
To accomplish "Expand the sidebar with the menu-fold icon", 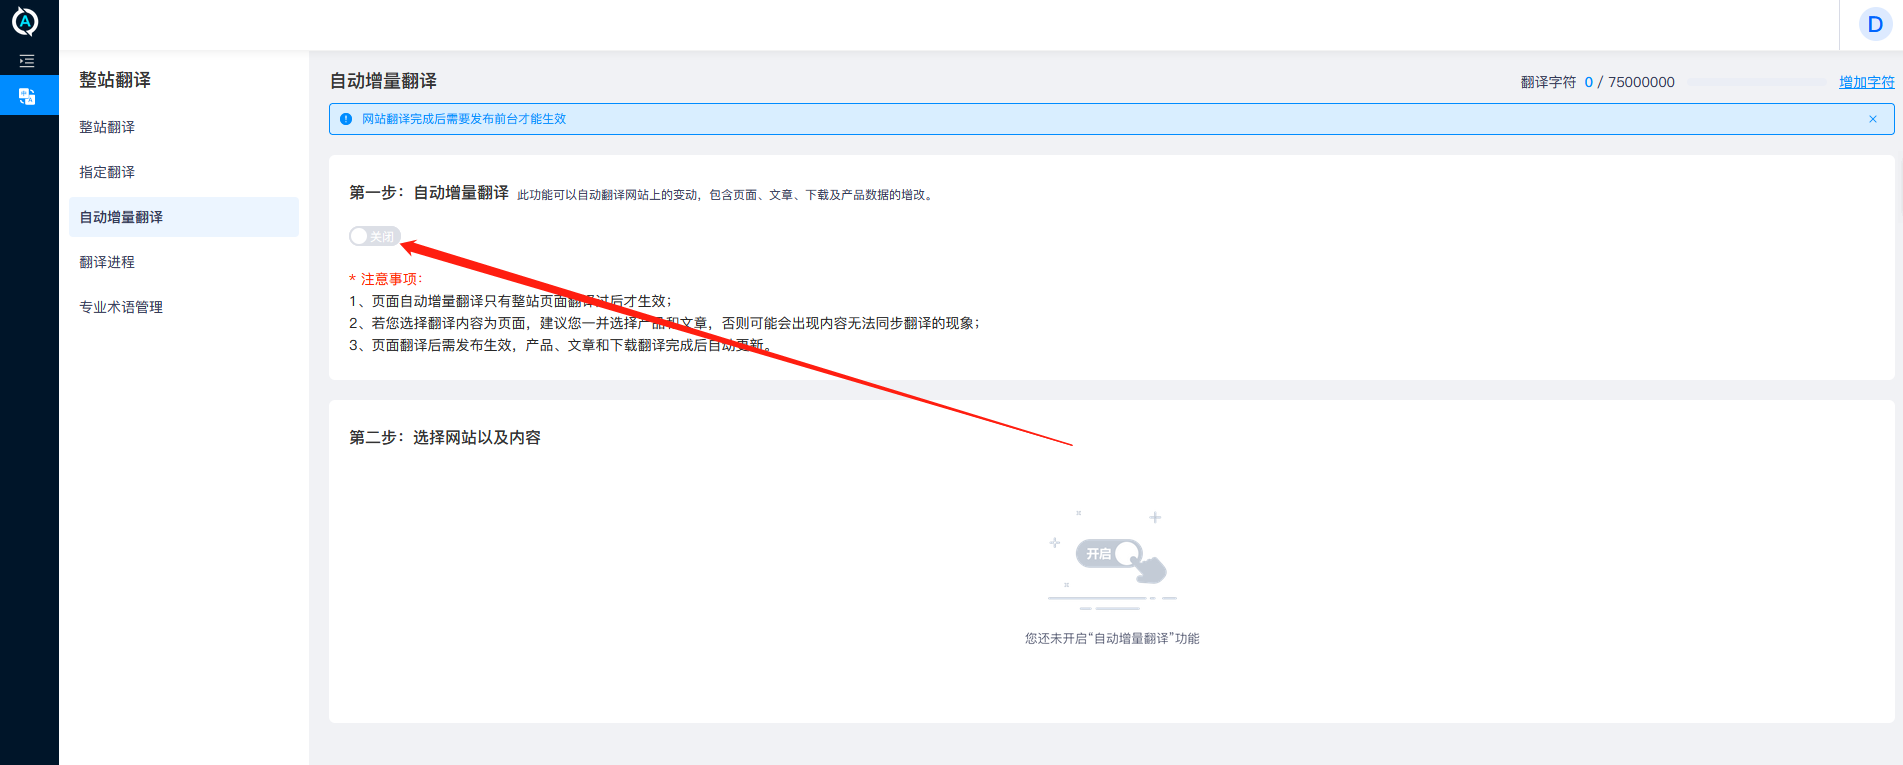I will pos(27,61).
